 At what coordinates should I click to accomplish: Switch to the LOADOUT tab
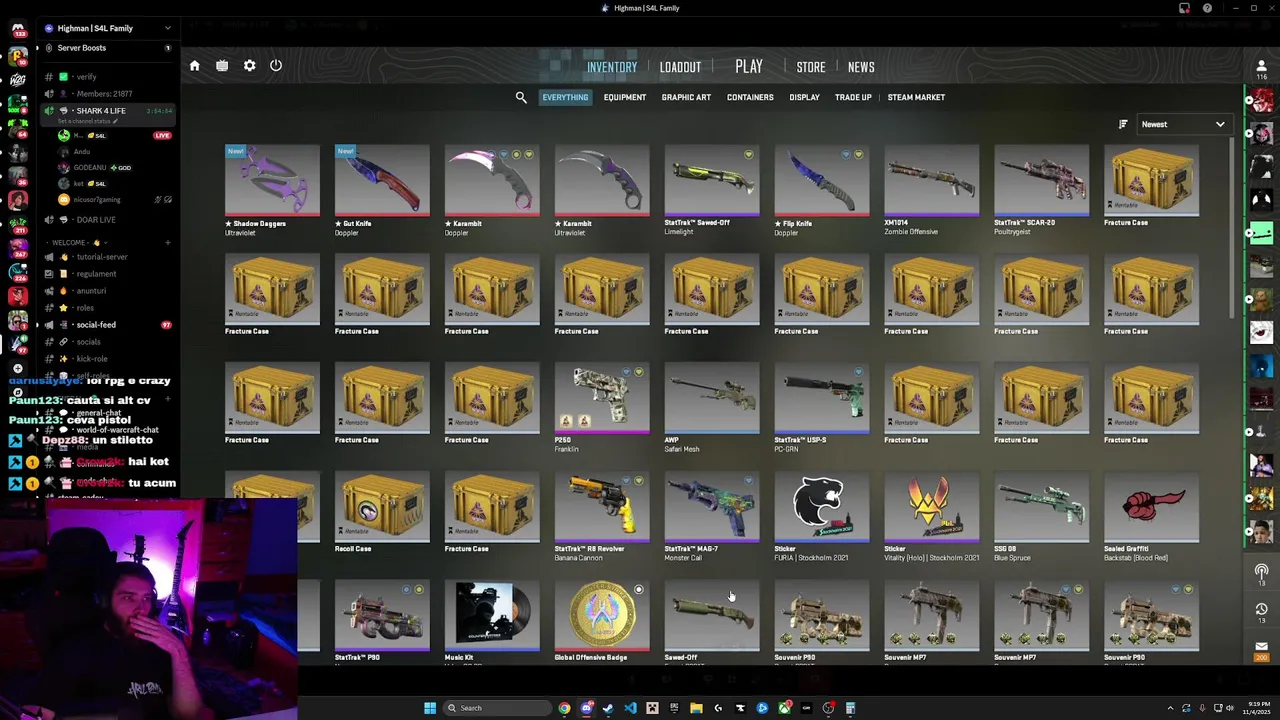680,67
